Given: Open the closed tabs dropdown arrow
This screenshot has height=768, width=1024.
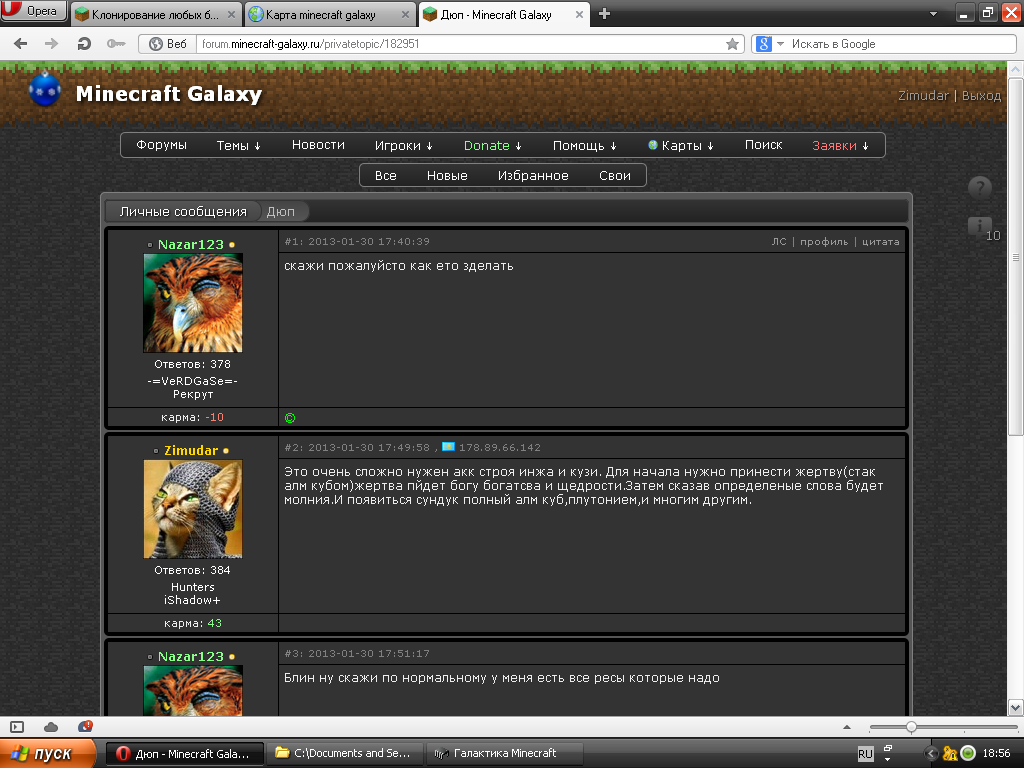Looking at the screenshot, I should 933,14.
